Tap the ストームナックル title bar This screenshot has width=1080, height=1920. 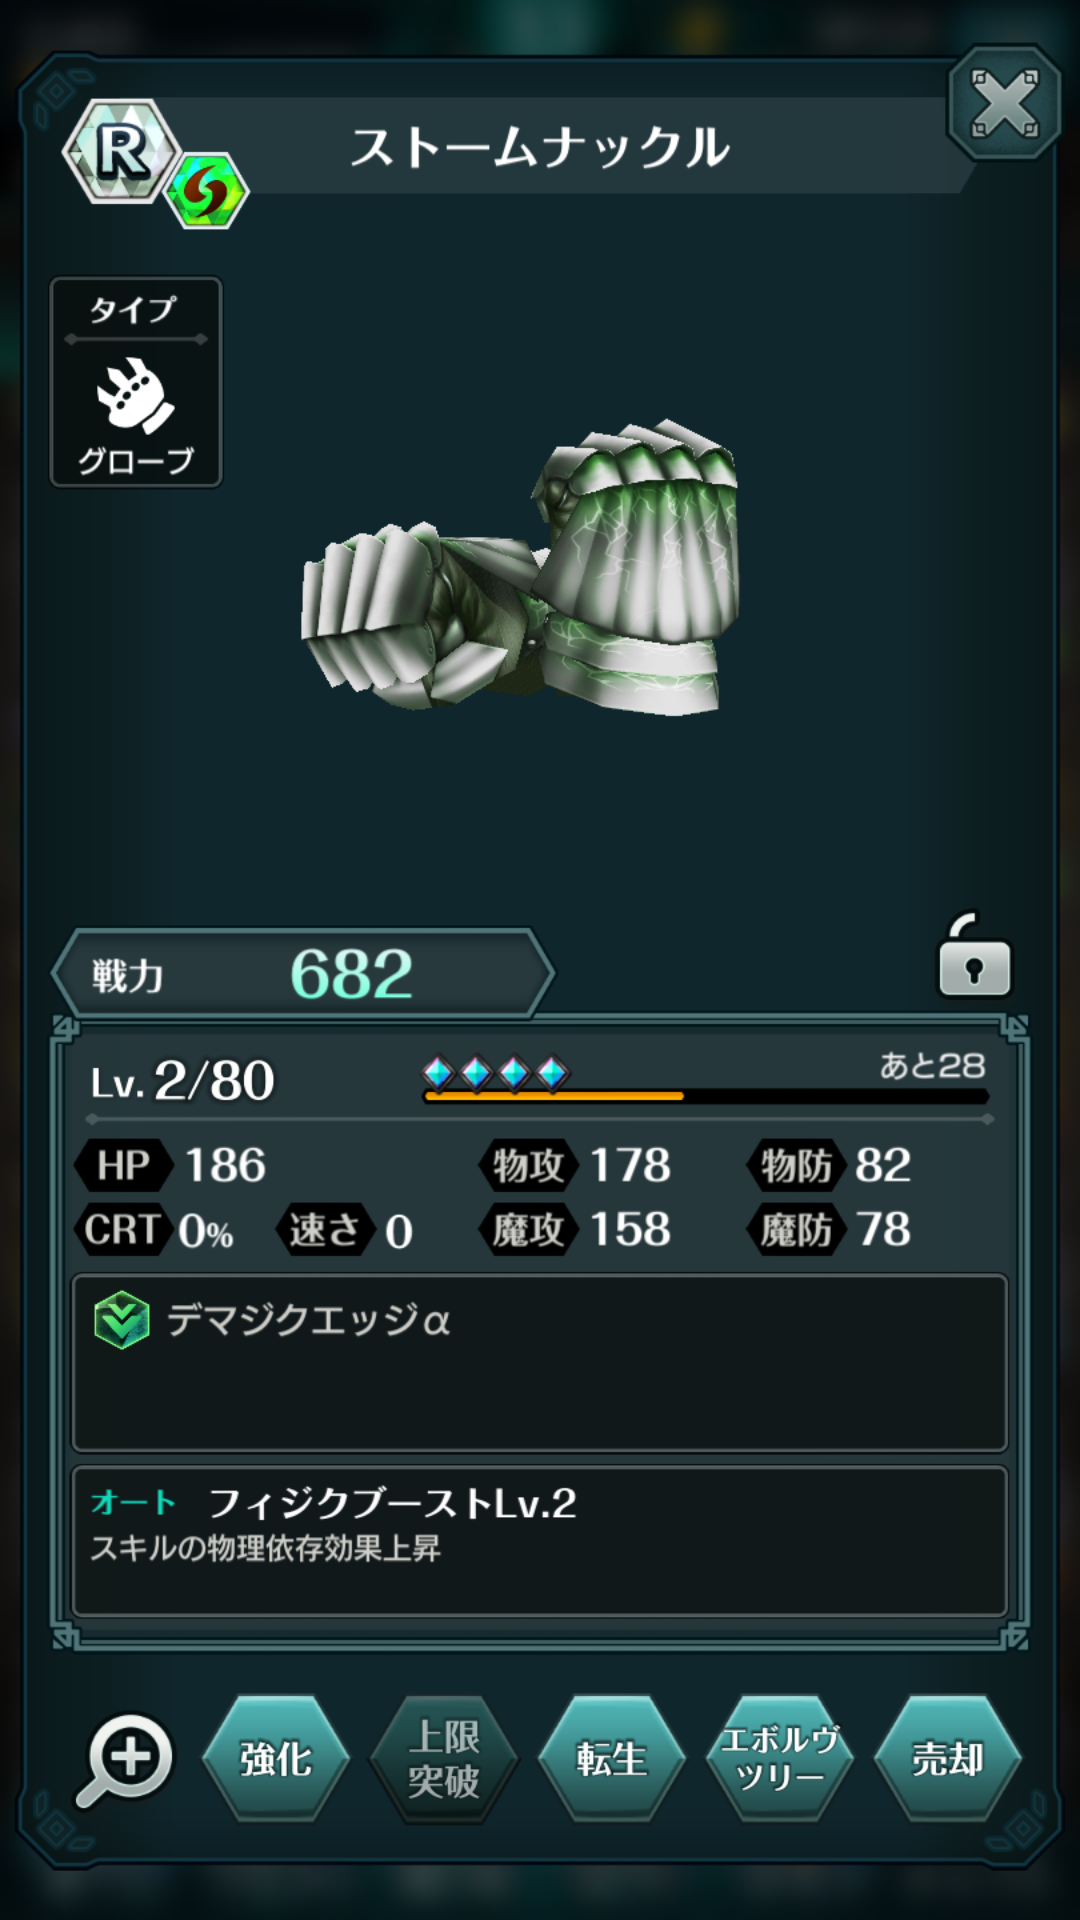(540, 147)
